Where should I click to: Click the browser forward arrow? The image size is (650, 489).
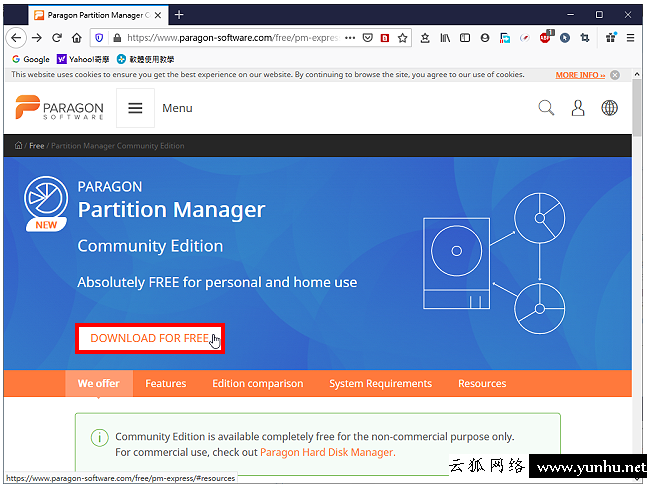point(37,38)
